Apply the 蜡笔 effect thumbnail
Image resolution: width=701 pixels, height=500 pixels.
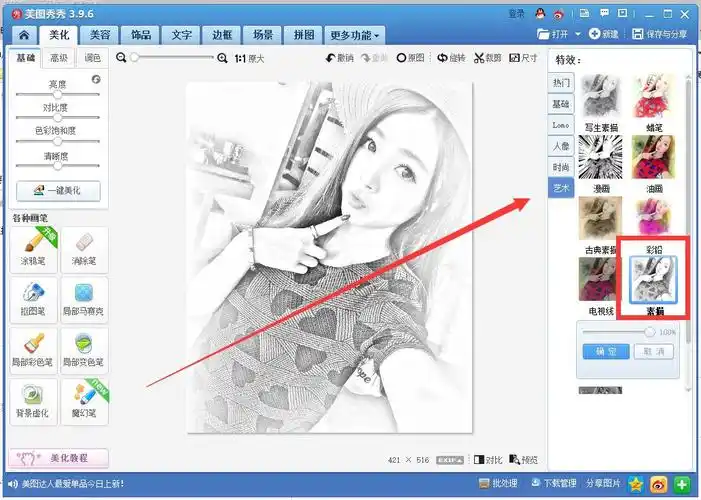click(654, 97)
